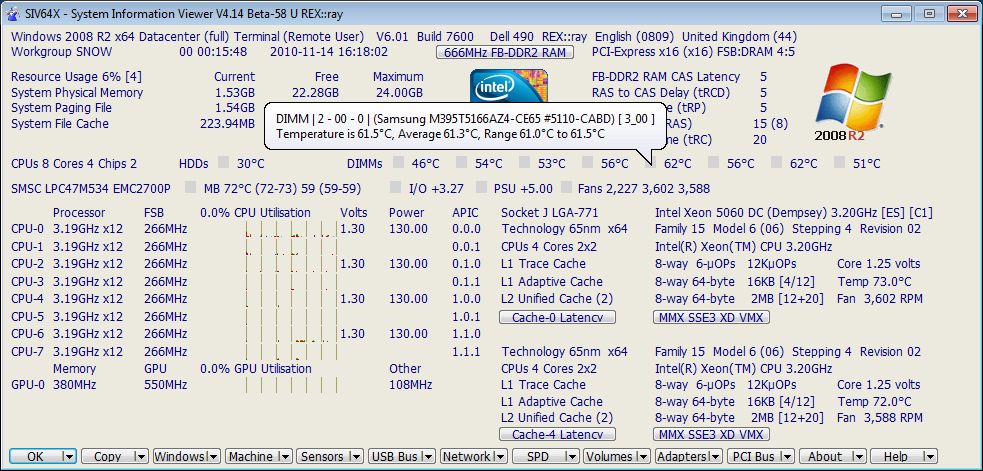Viewport: 983px width, 471px height.
Task: Click the DIMM indicator square beside 53°C
Action: [x=525, y=163]
